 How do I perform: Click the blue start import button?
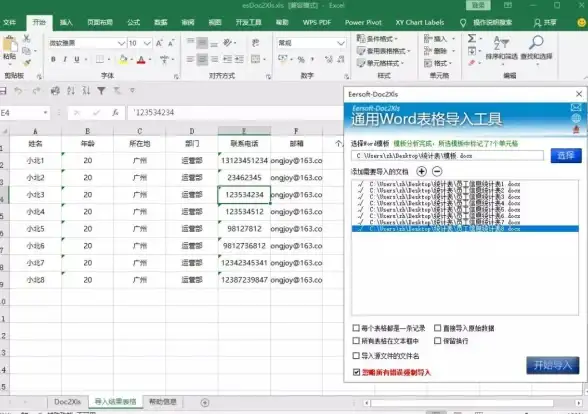click(x=552, y=365)
